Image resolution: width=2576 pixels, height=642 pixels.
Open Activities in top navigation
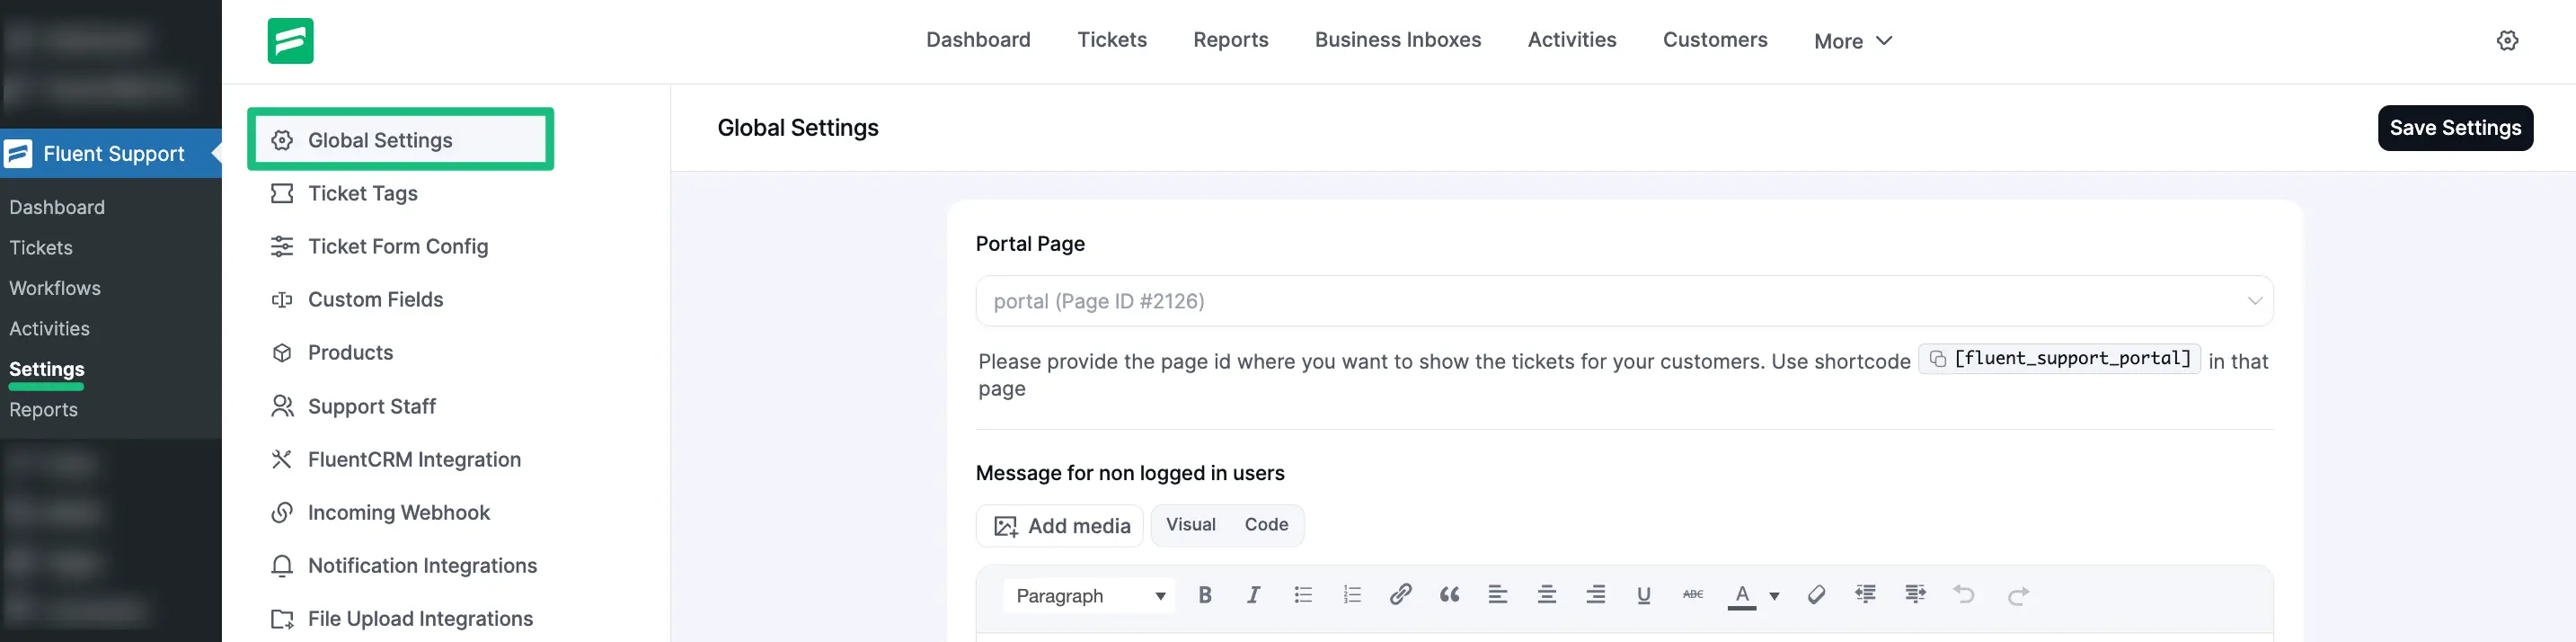[x=1571, y=40]
